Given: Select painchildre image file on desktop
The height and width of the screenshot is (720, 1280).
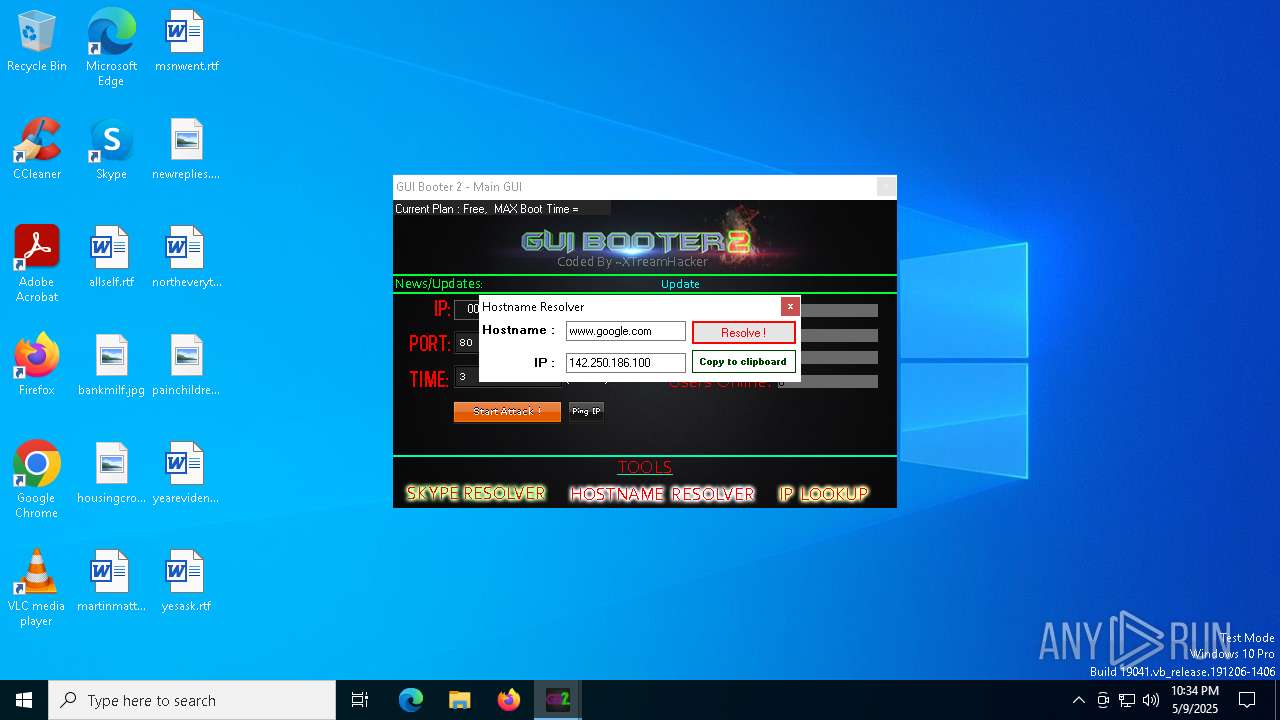Looking at the screenshot, I should (186, 365).
